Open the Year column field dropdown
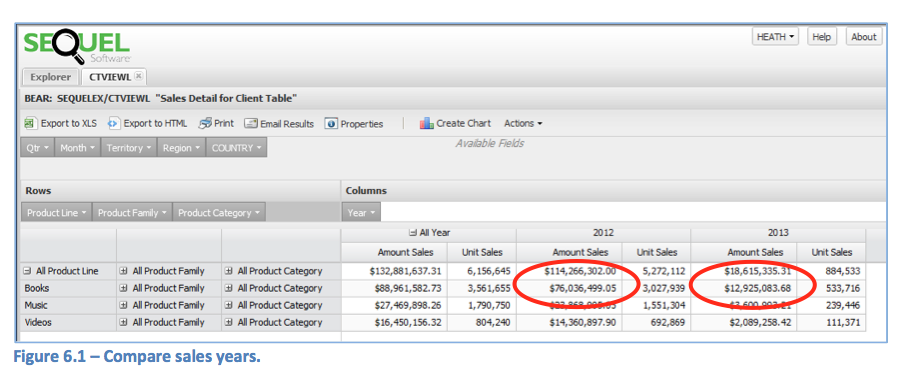The image size is (917, 378). [x=361, y=213]
